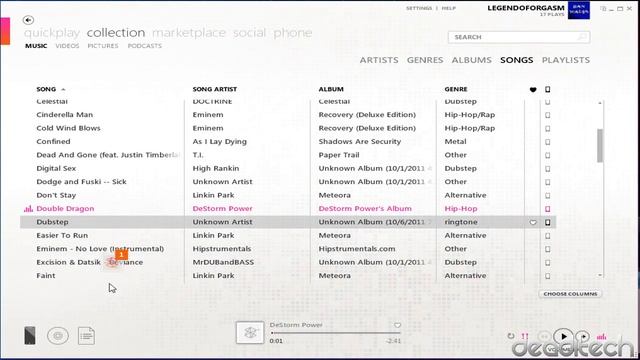Click the song list scrollbar thumb

[600, 146]
